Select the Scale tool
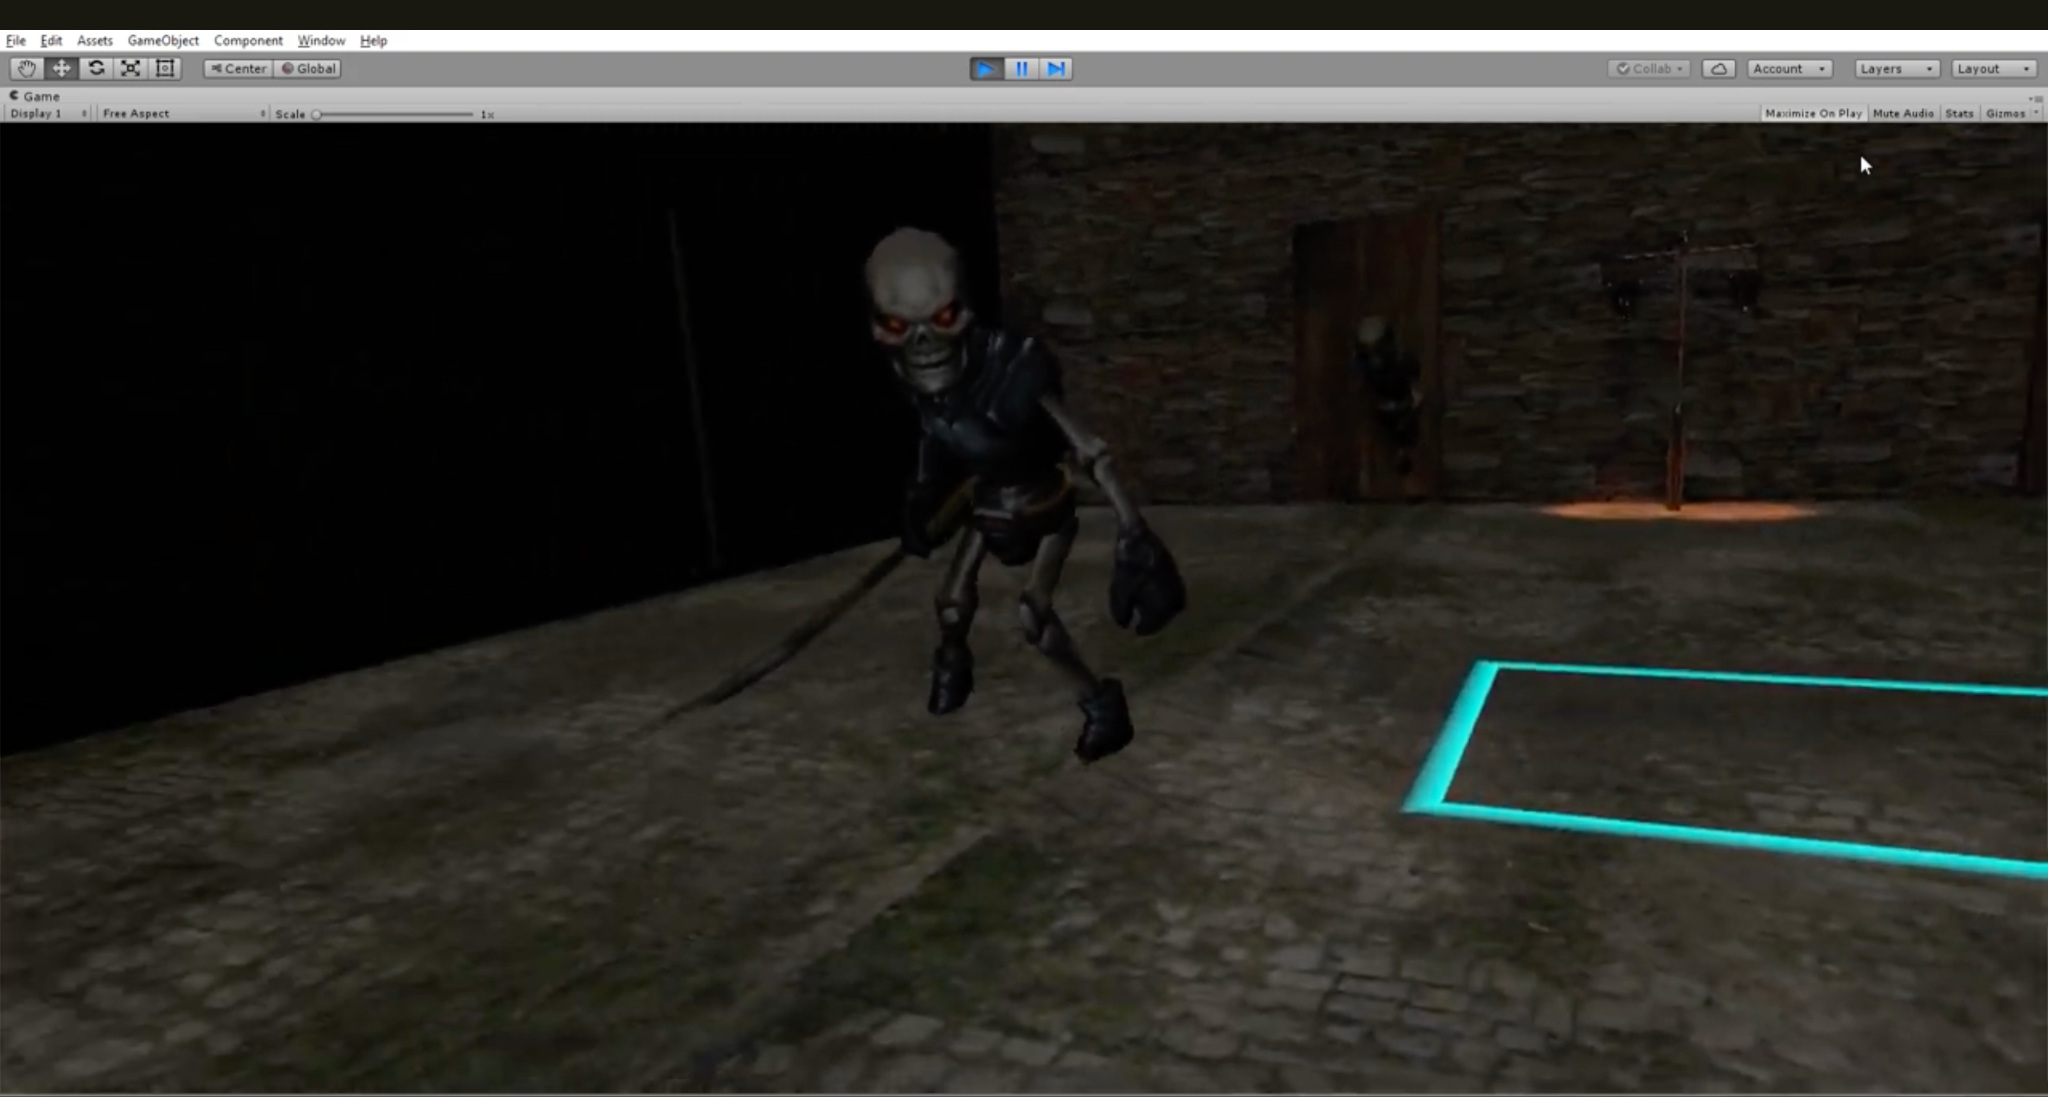Viewport: 2048px width, 1097px height. coord(130,68)
